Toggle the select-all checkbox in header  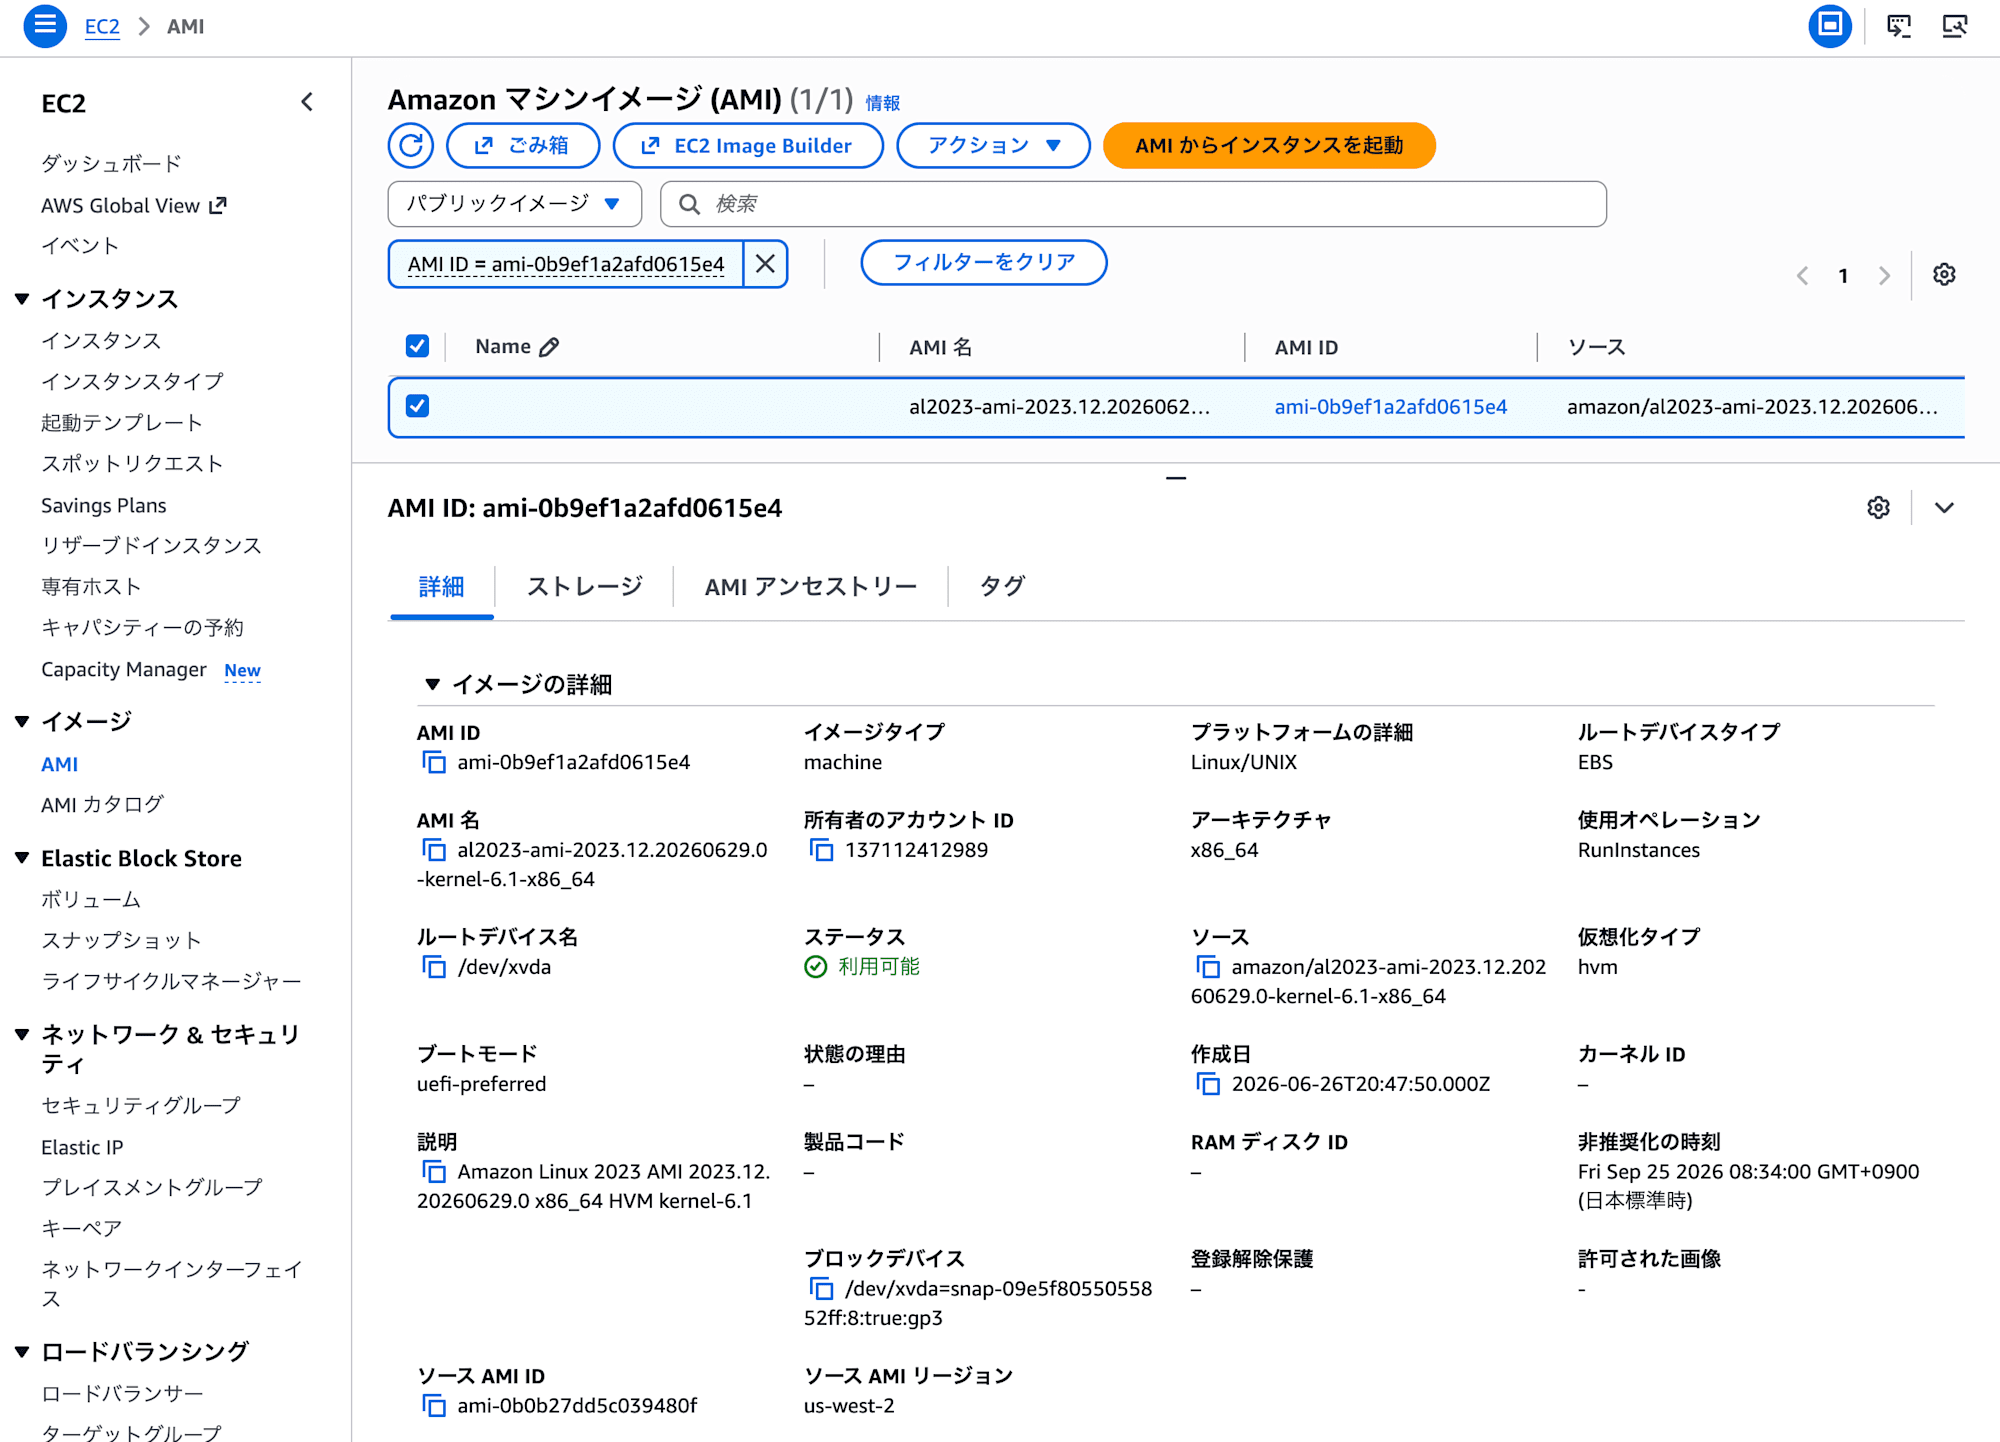point(417,346)
